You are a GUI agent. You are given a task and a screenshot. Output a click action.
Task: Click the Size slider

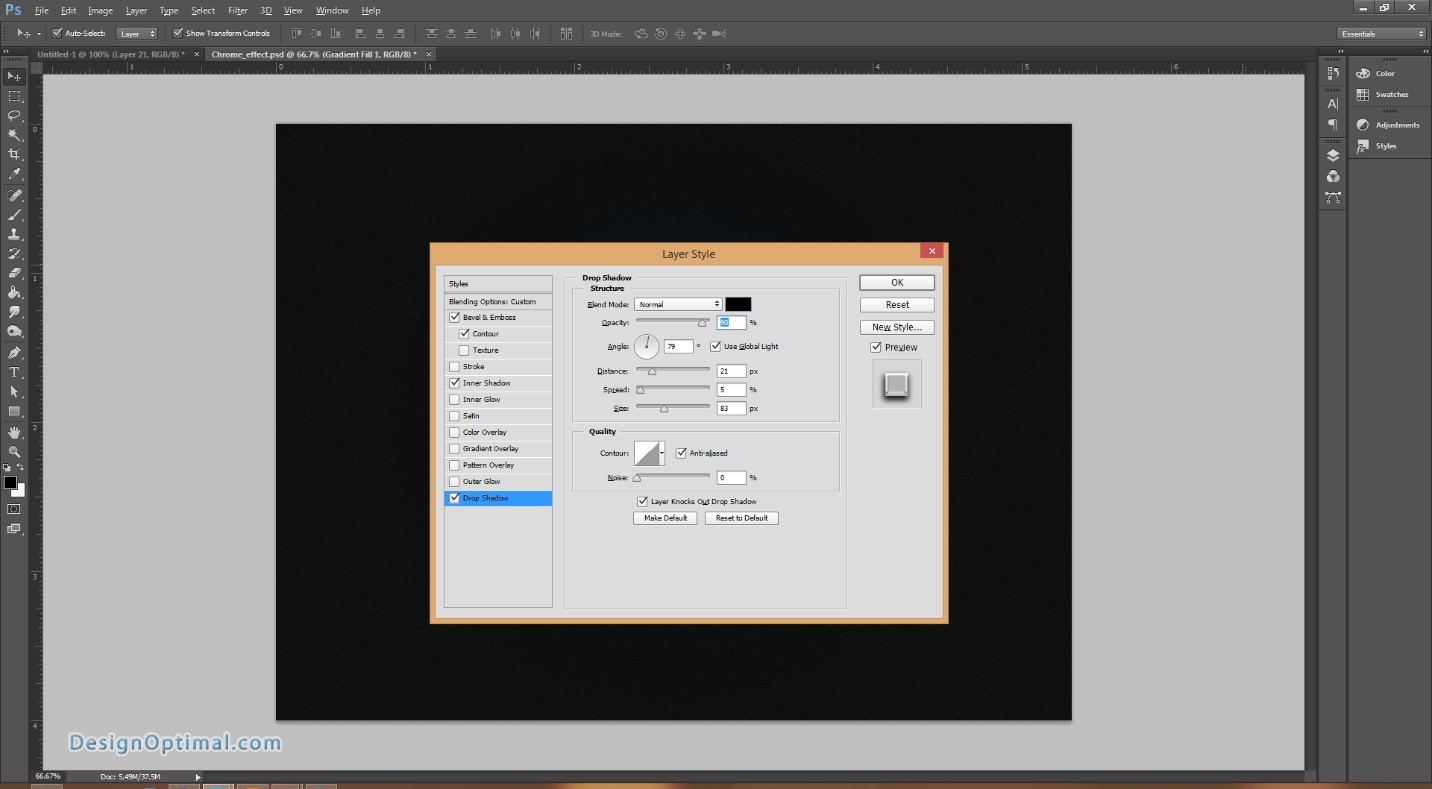(x=673, y=408)
